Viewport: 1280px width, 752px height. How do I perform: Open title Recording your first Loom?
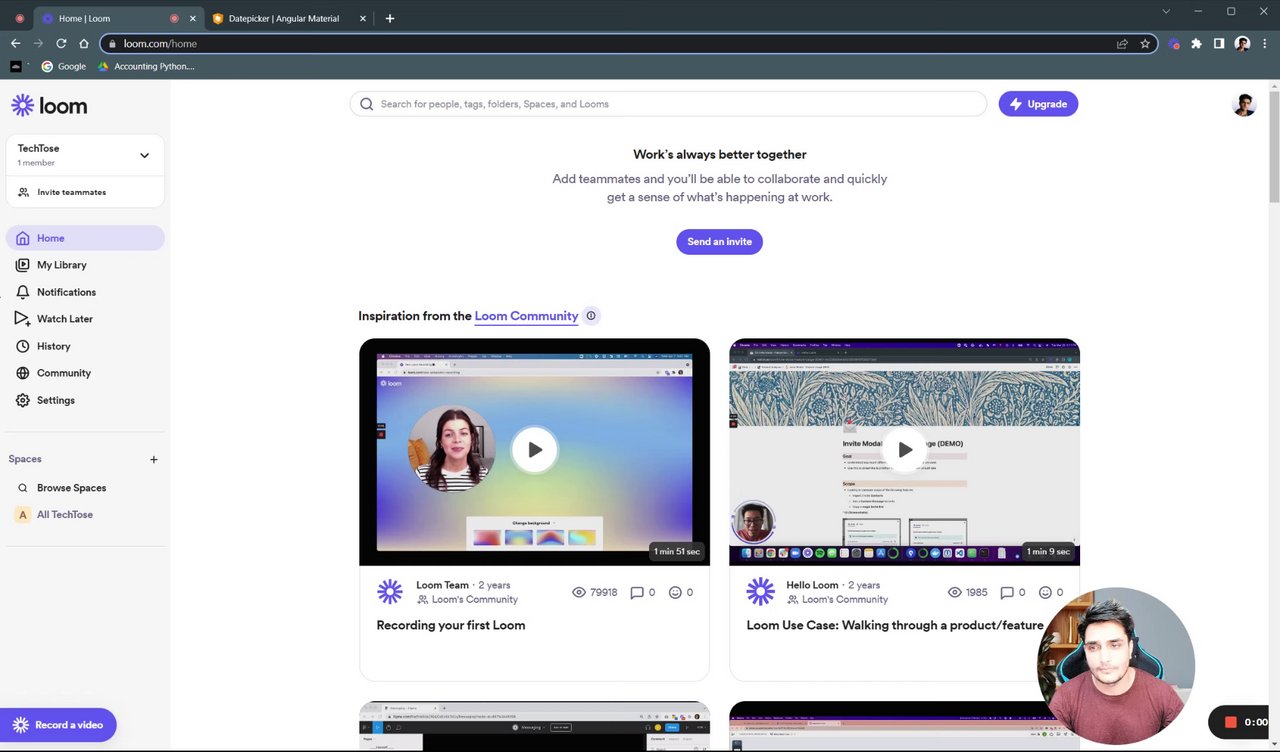click(451, 625)
